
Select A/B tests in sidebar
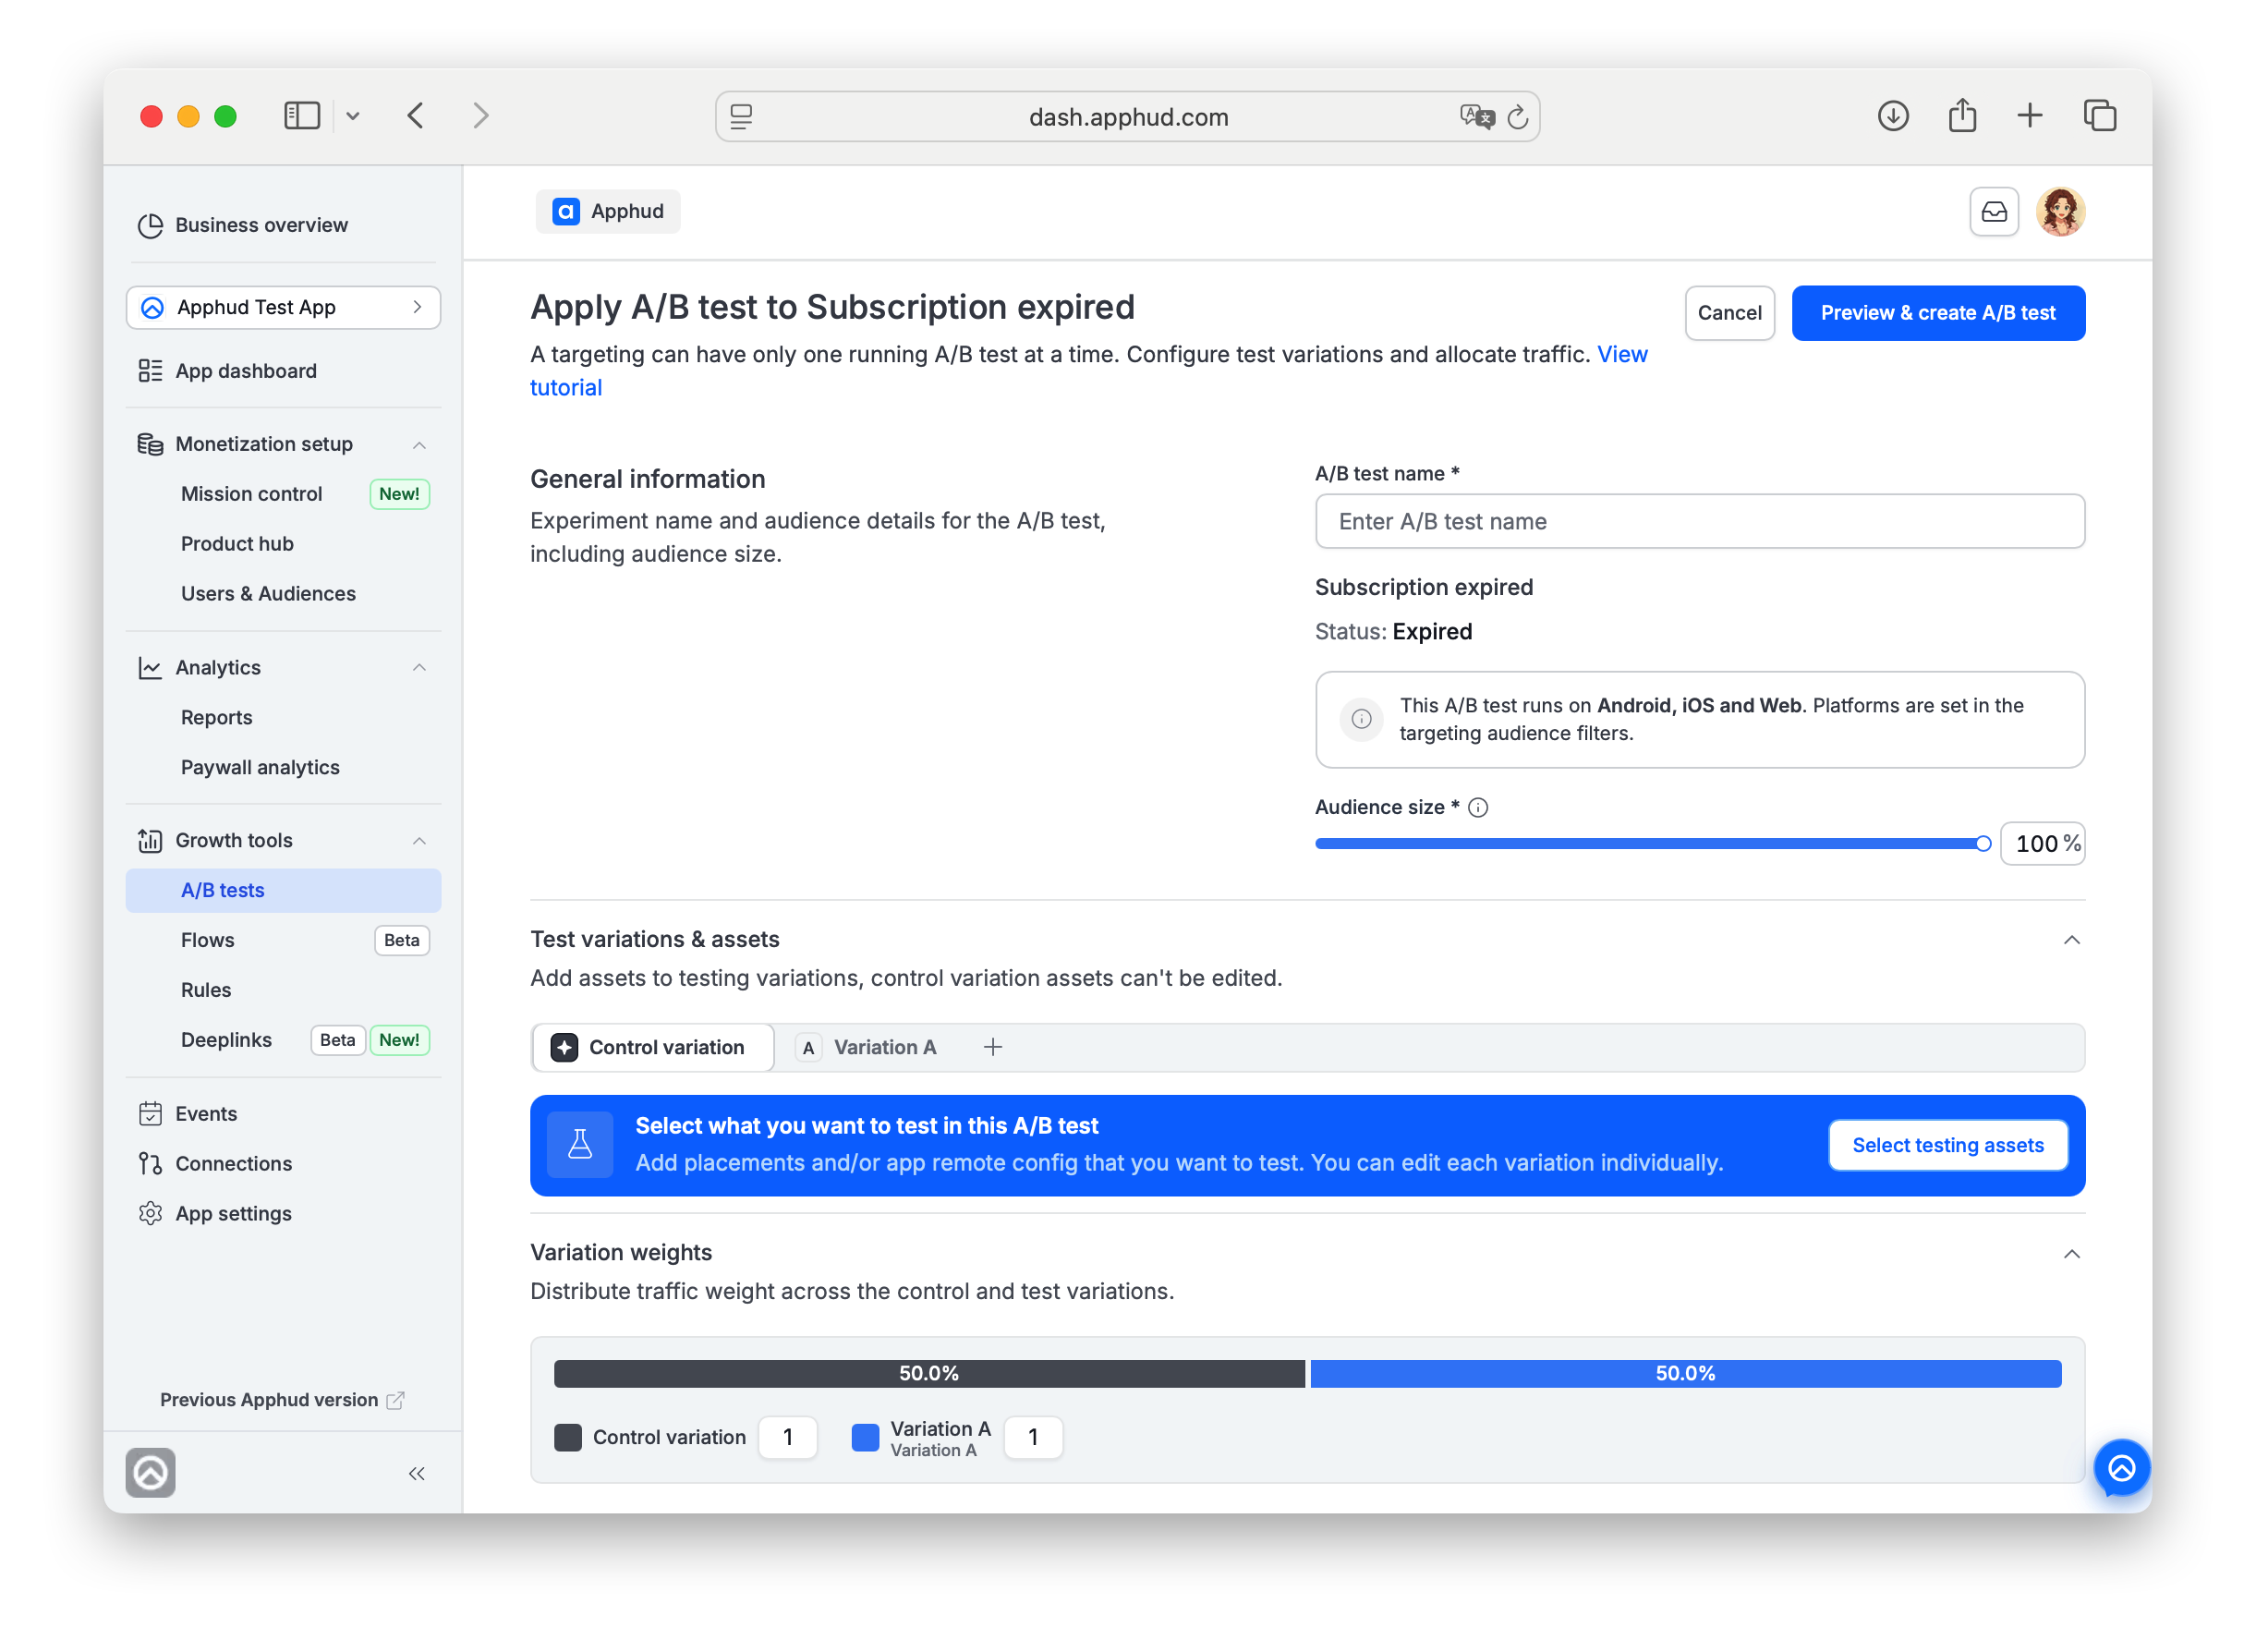click(283, 891)
